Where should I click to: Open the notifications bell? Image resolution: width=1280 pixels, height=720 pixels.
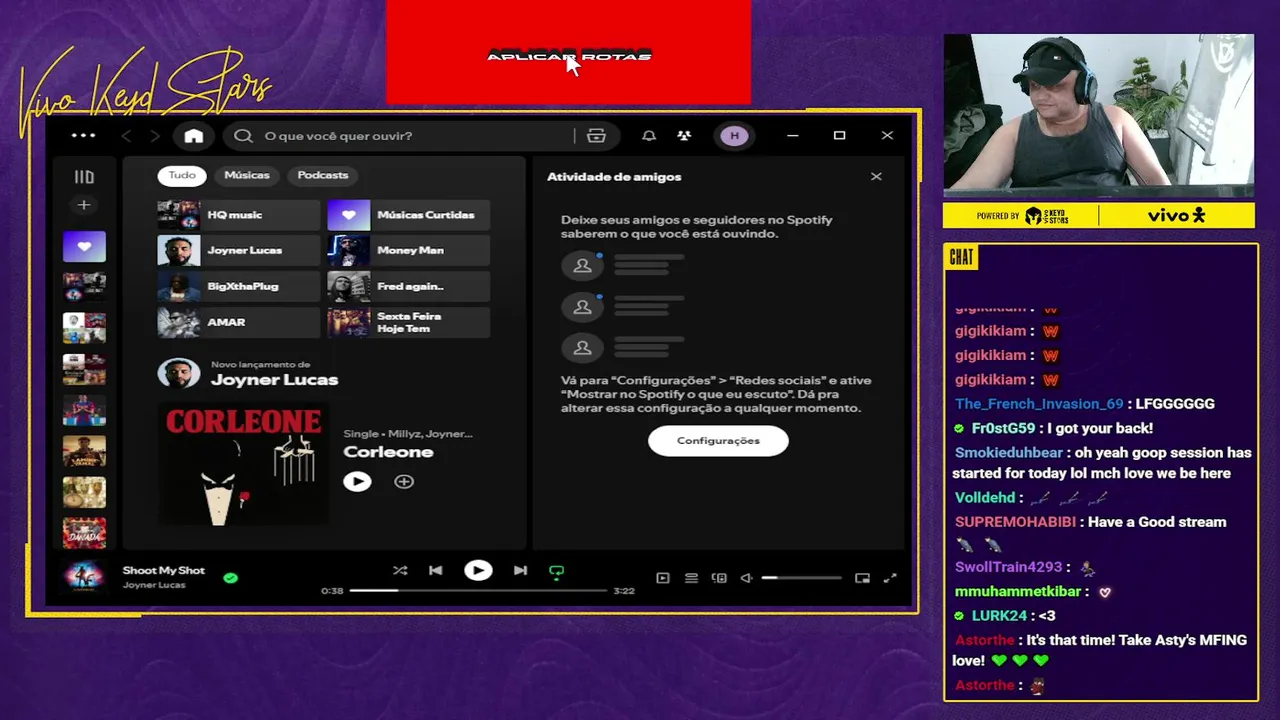click(649, 136)
